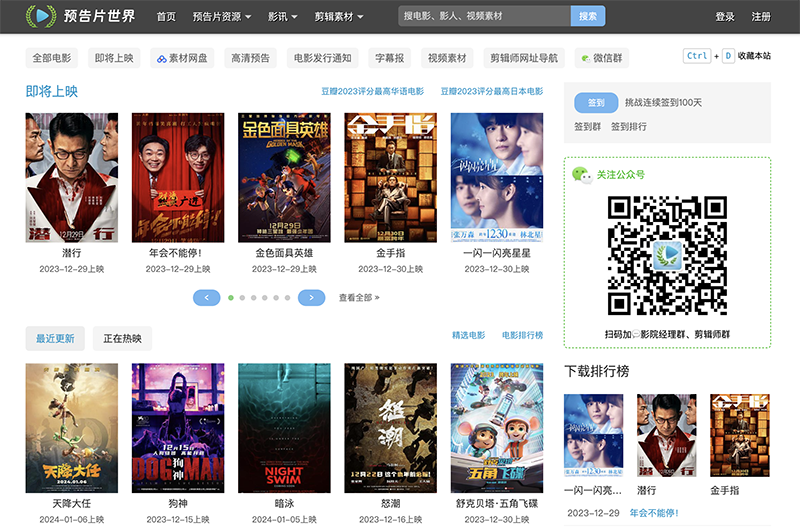Screen dimensions: 800x530
Task: Open the 注册 register link
Action: point(761,17)
